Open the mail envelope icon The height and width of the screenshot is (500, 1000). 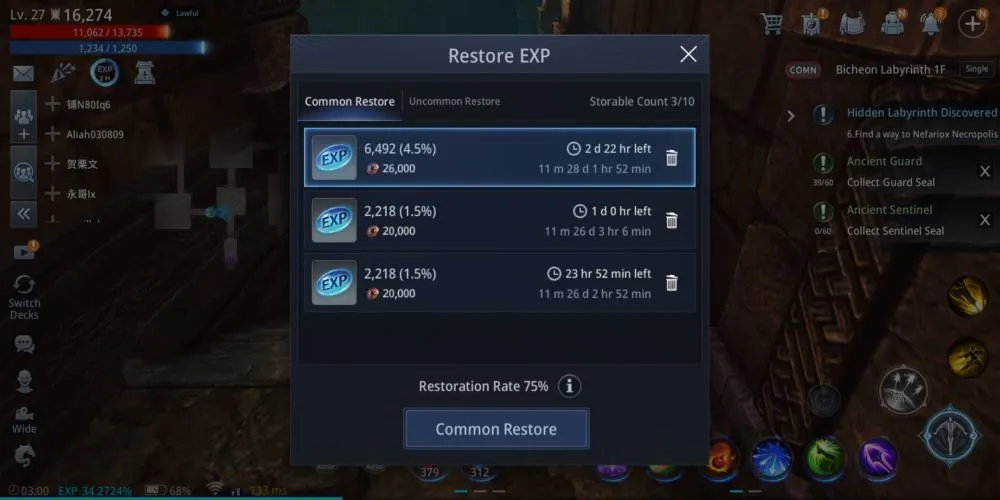(x=24, y=74)
